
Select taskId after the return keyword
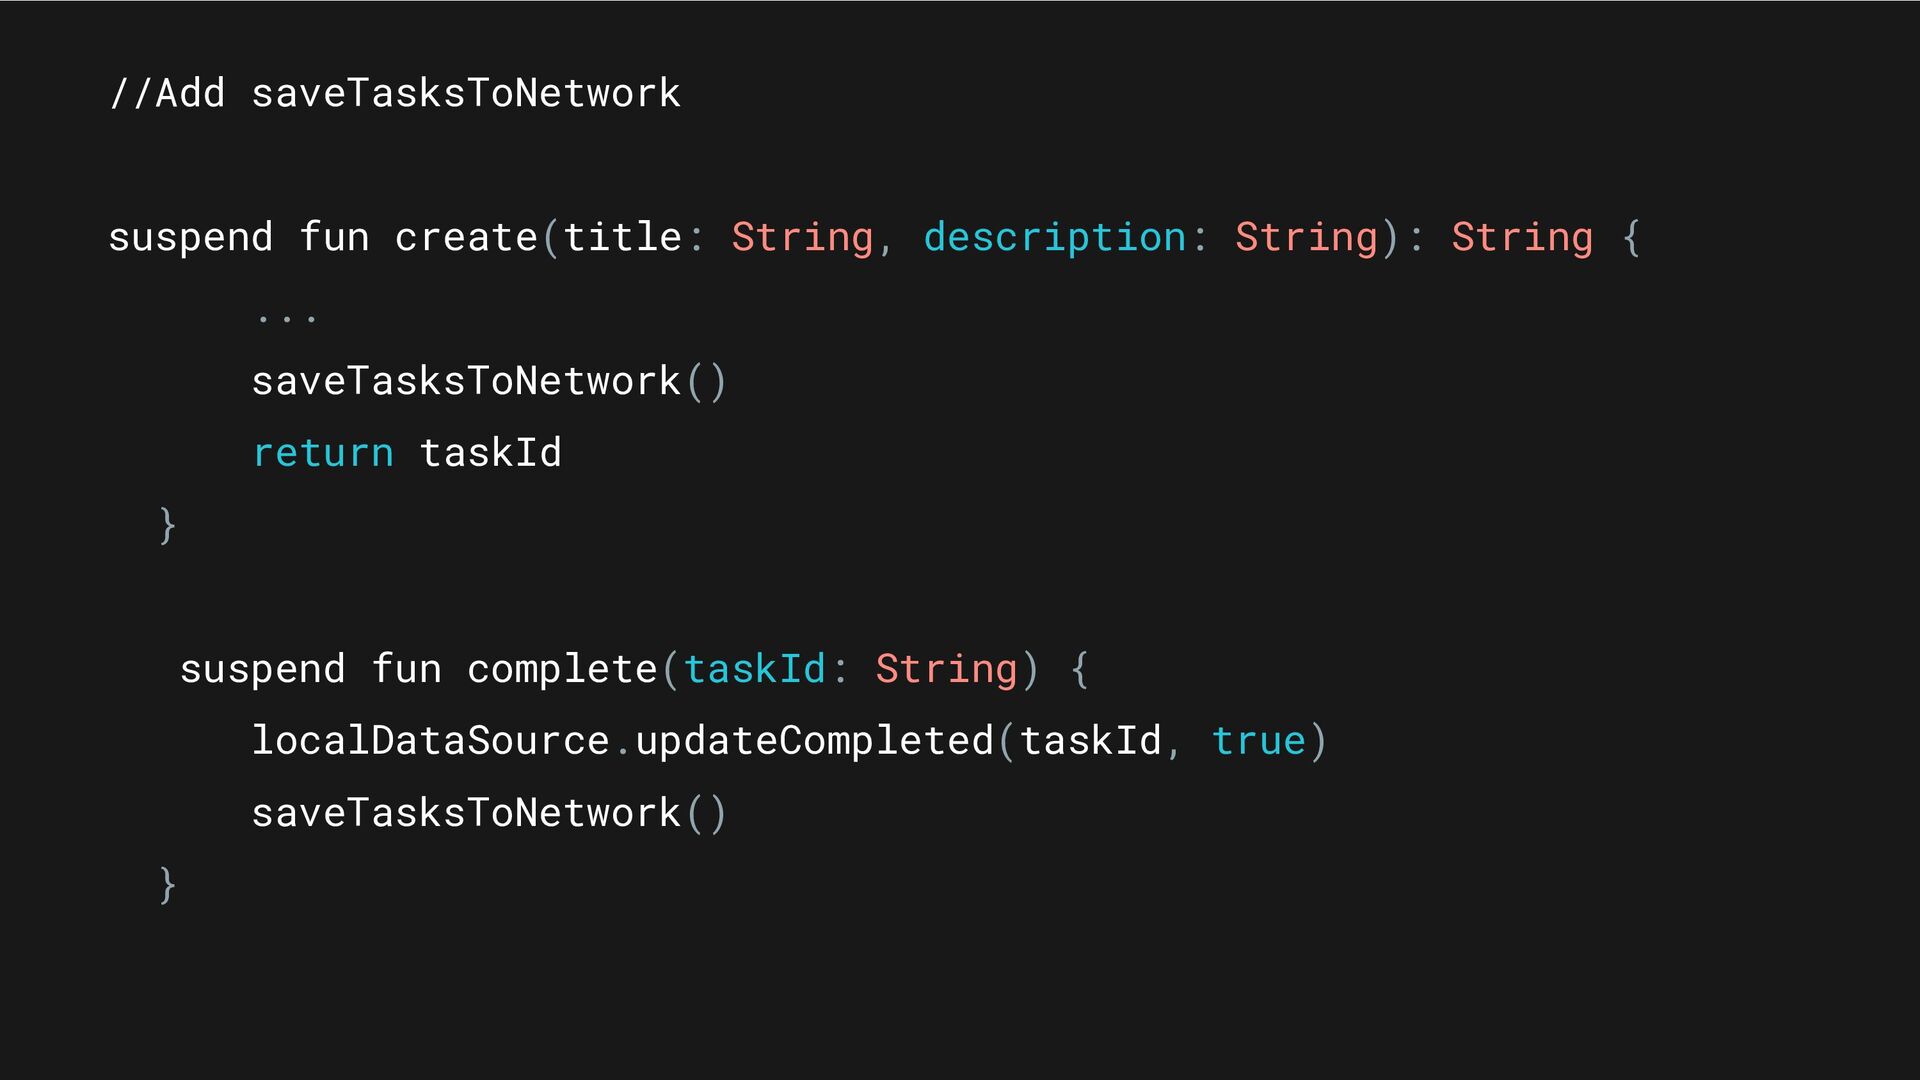coord(491,452)
